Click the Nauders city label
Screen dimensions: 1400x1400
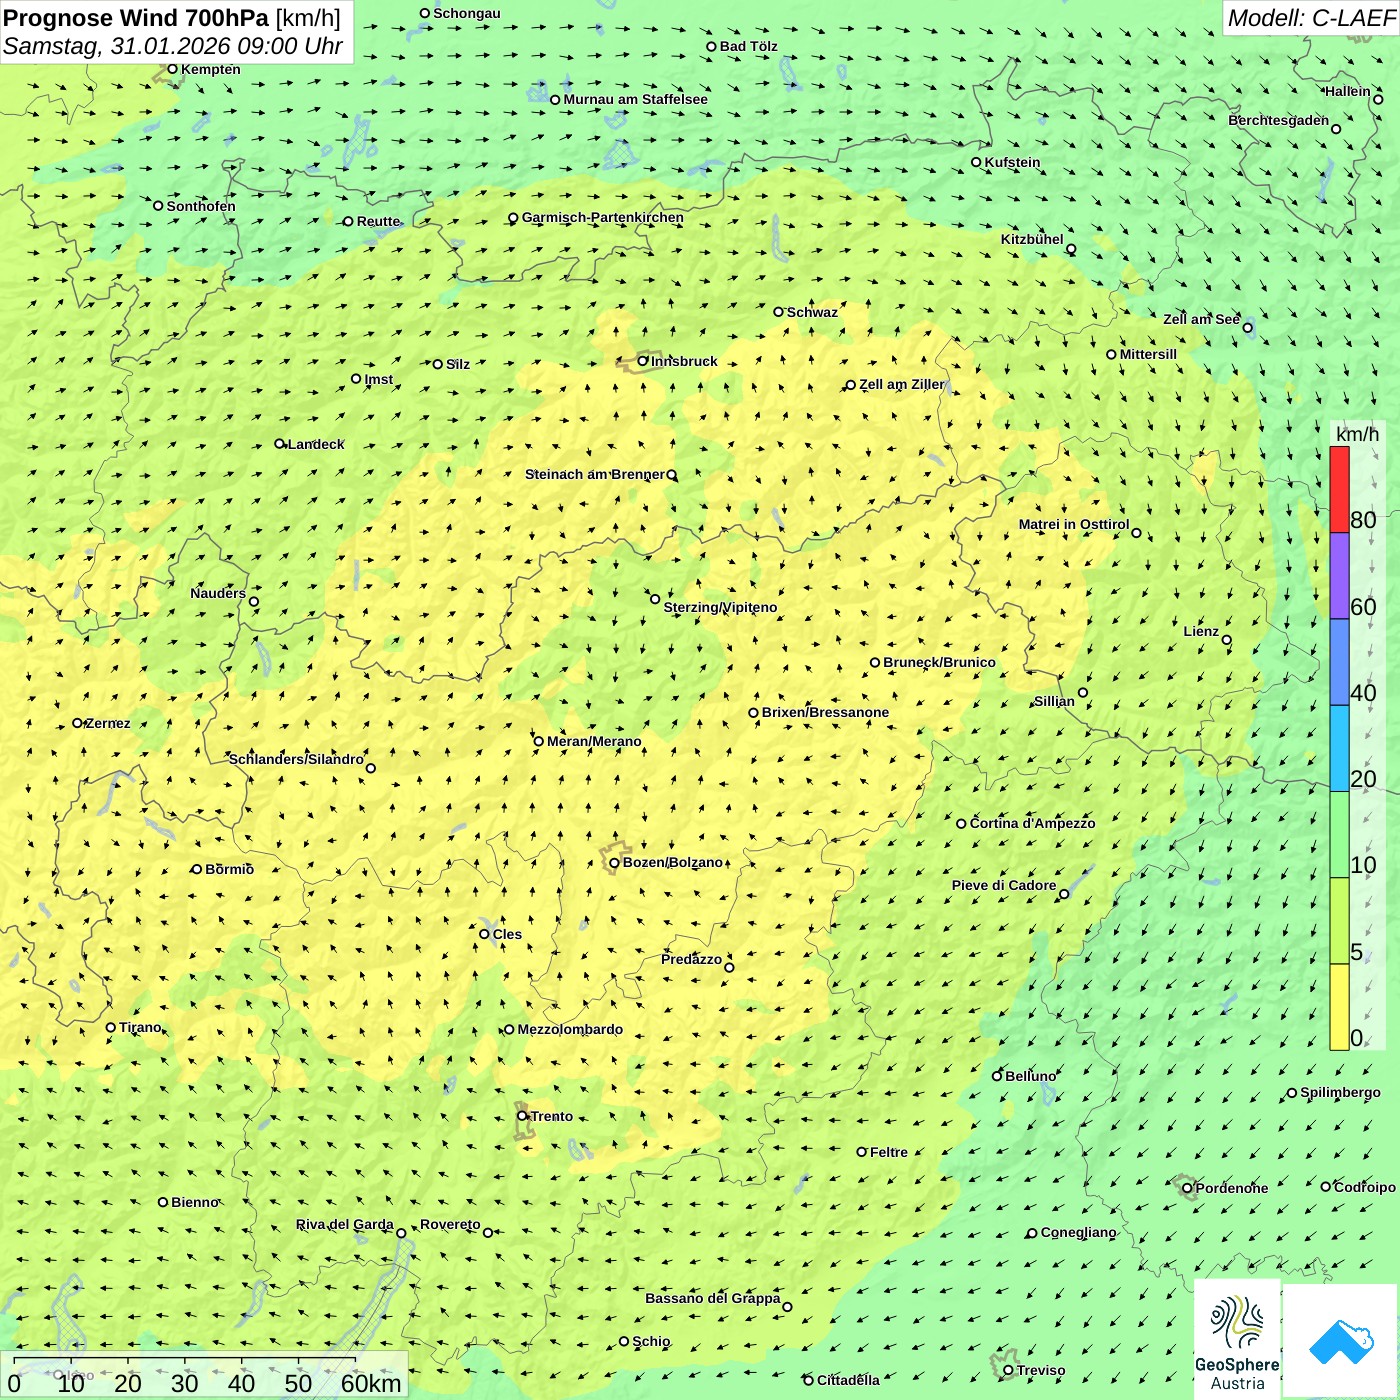(218, 593)
